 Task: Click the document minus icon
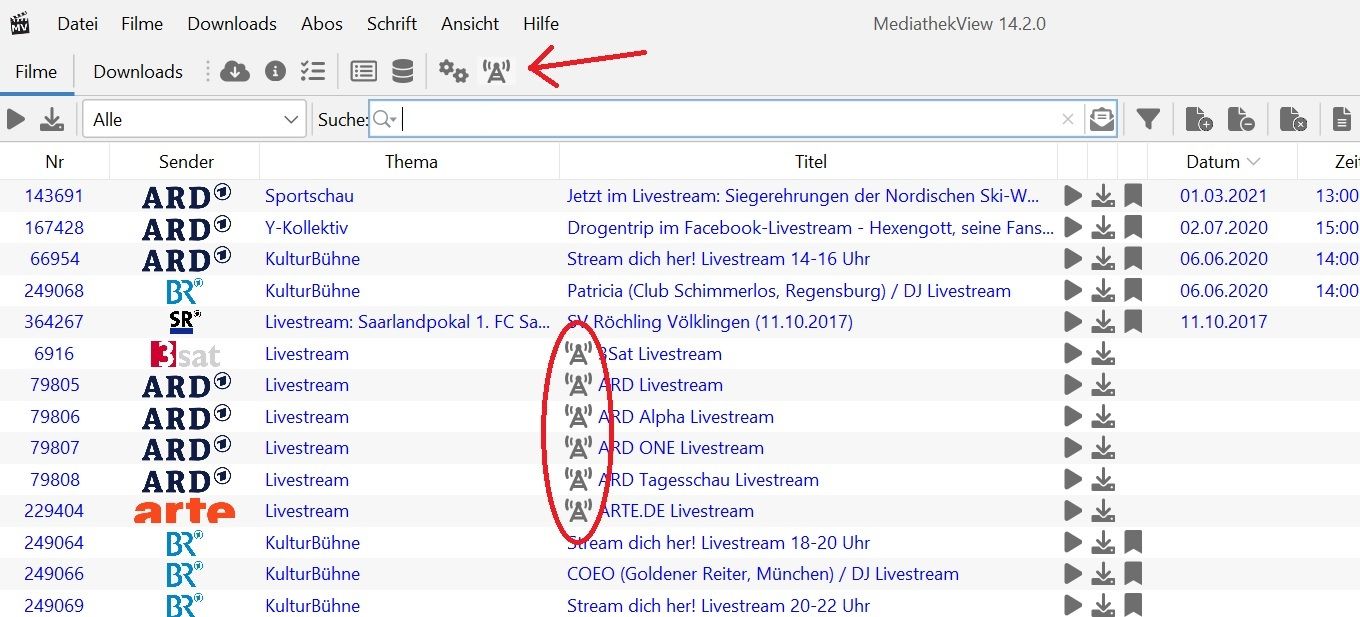click(1241, 120)
